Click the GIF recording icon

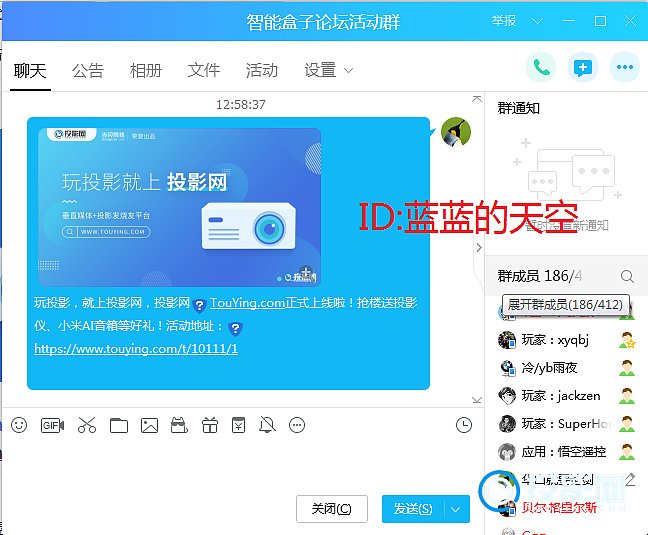pyautogui.click(x=52, y=425)
